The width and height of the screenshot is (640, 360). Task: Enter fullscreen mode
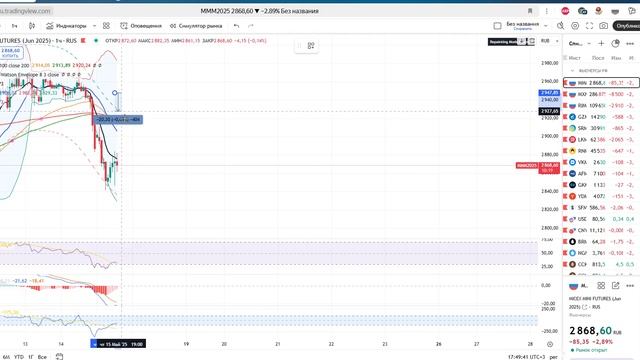click(x=589, y=26)
